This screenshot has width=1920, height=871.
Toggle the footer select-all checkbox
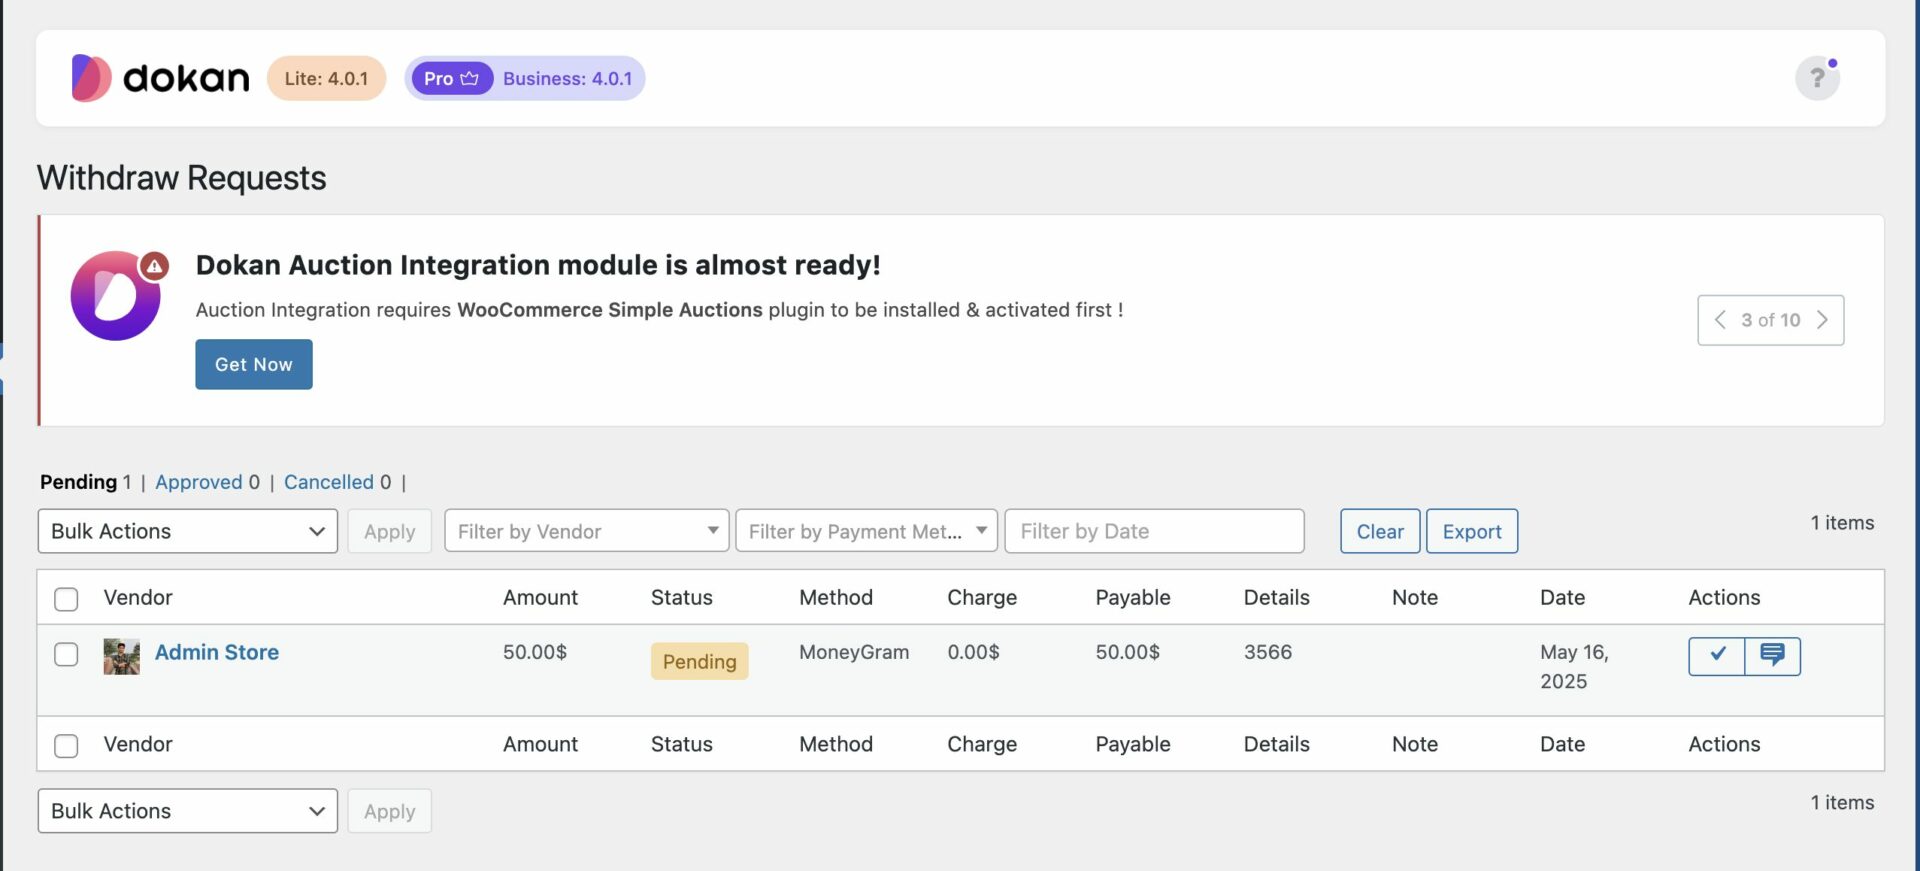coord(66,746)
